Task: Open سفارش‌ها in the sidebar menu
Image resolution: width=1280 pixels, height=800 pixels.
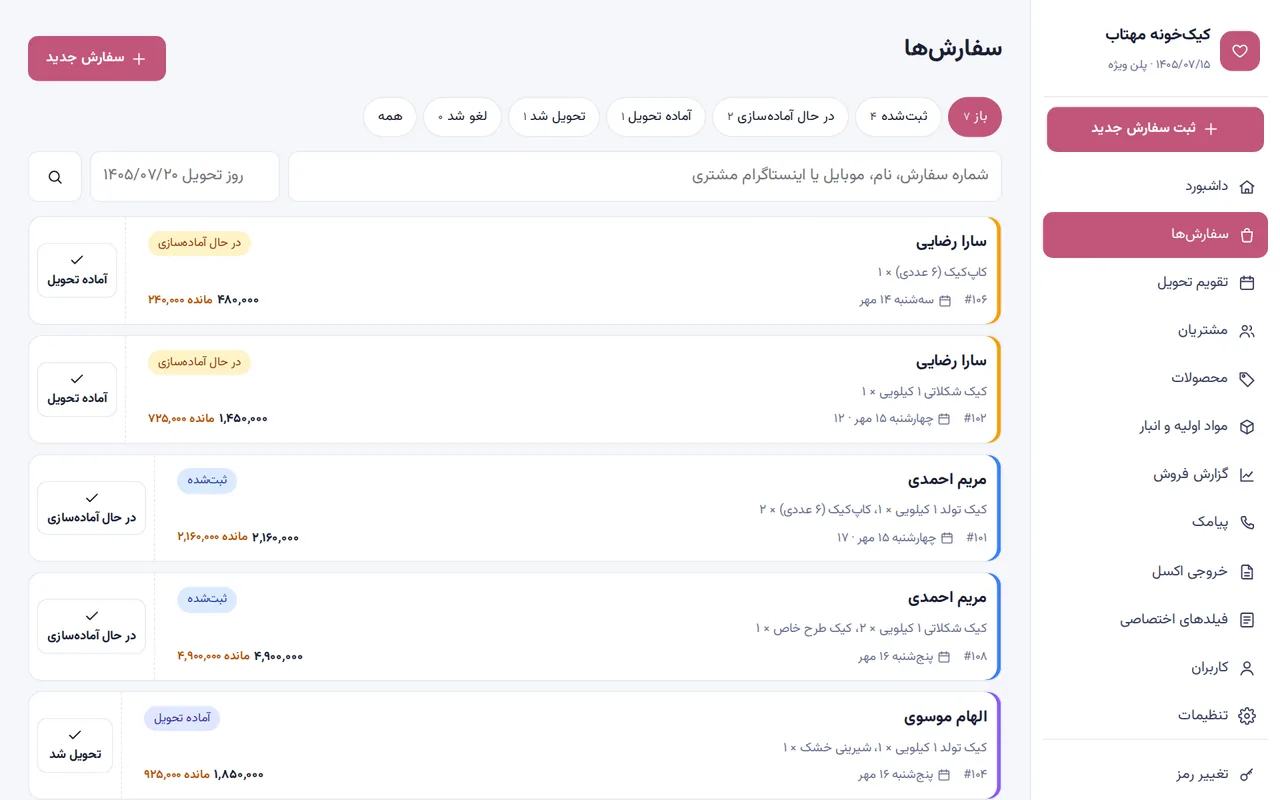Action: 1155,235
